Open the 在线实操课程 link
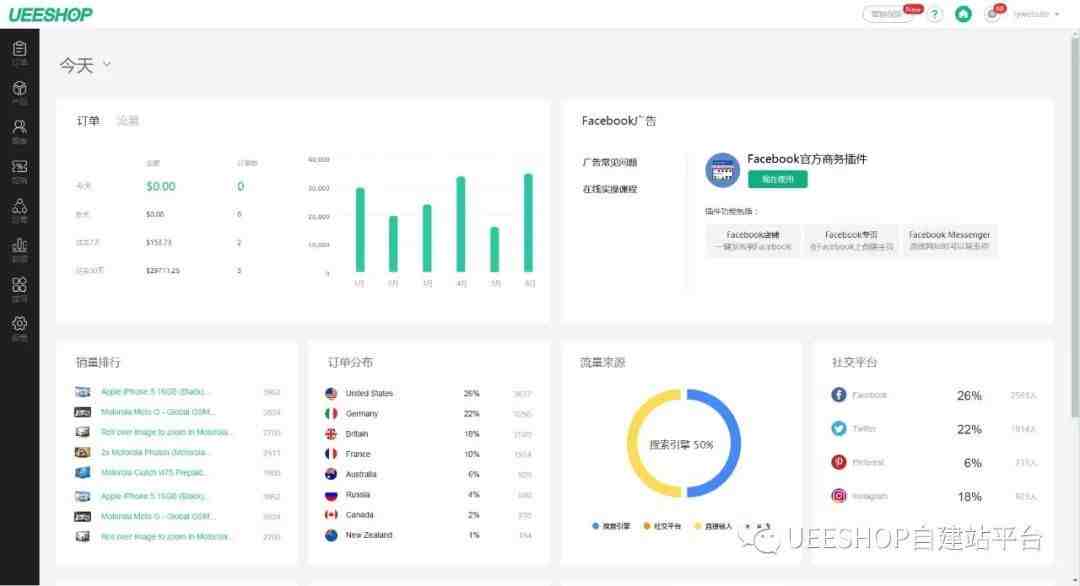 coord(610,189)
